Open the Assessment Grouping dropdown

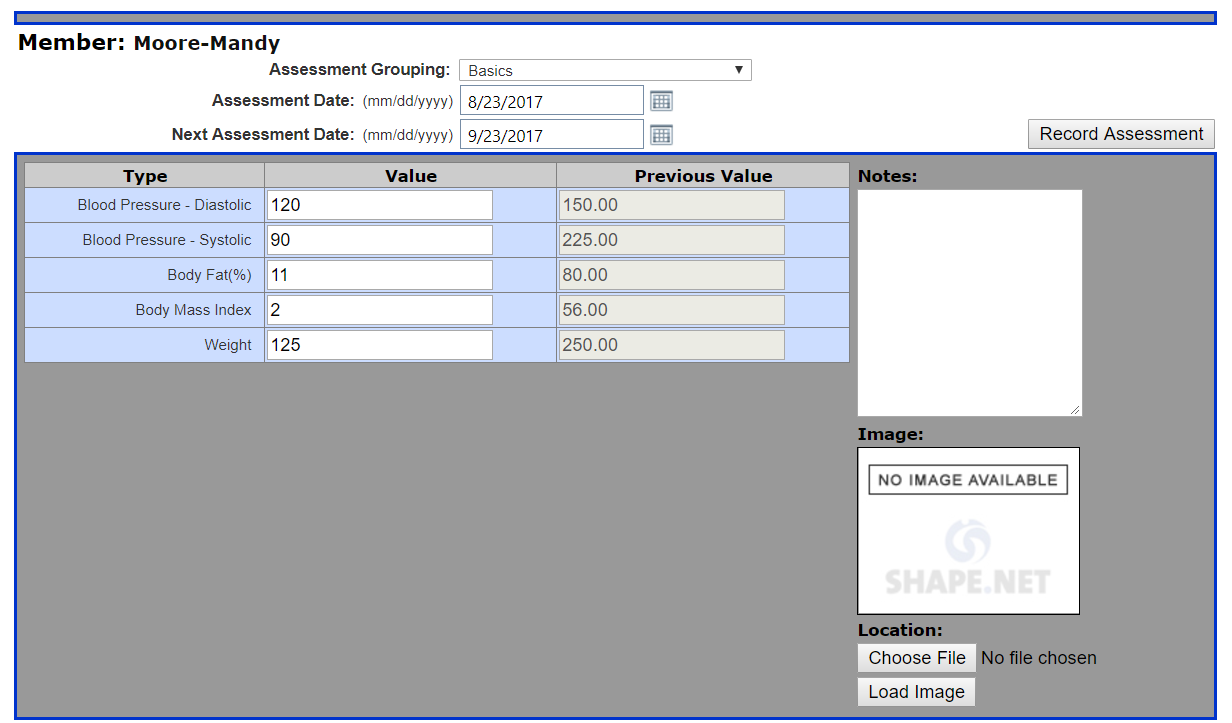[x=604, y=69]
